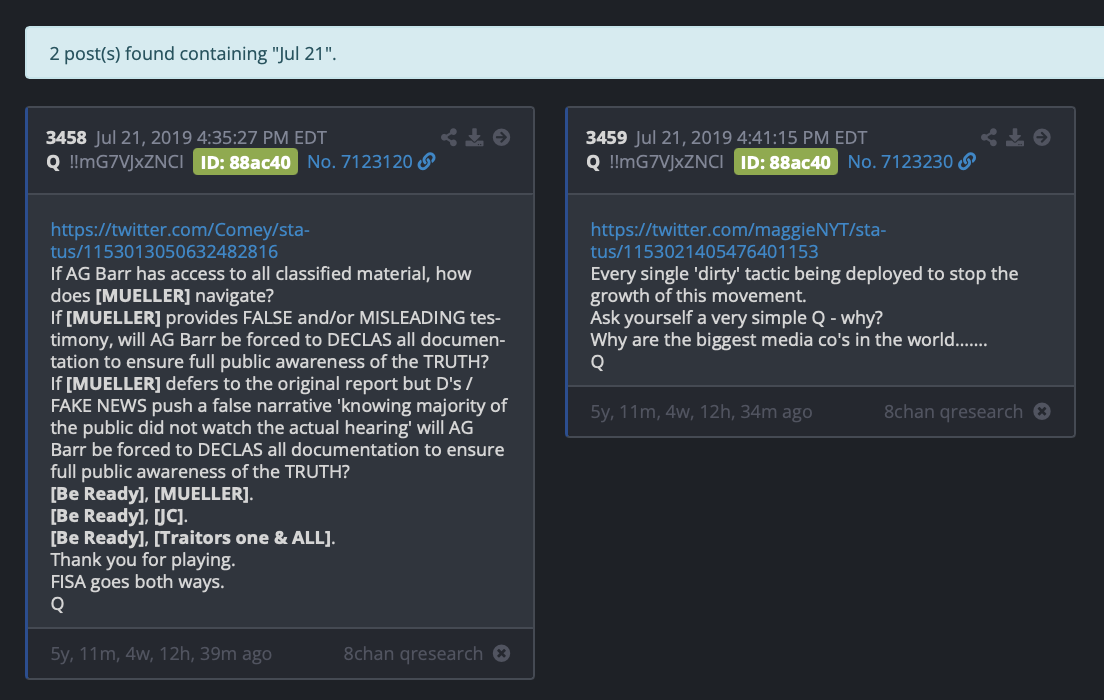1104x700 pixels.
Task: Click post number 3458 heading
Action: point(66,137)
